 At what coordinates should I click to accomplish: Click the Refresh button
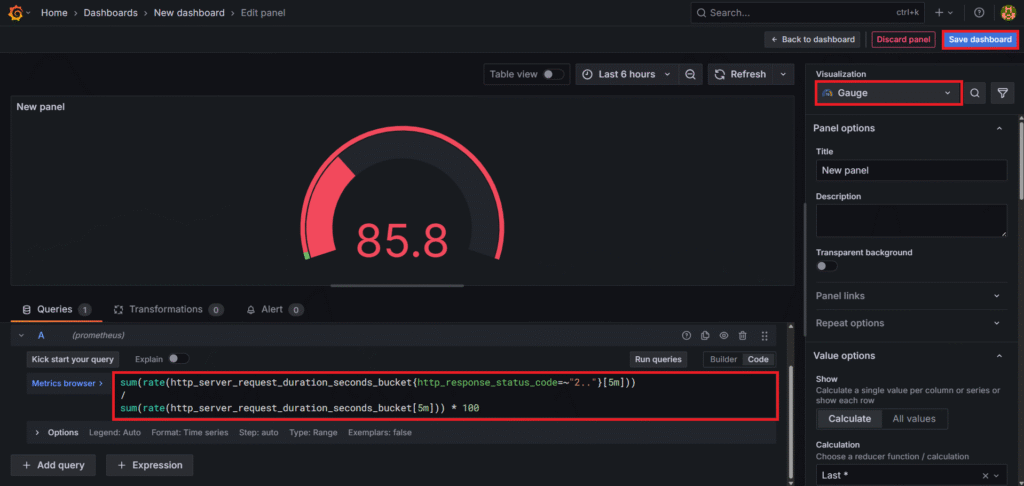pos(741,74)
